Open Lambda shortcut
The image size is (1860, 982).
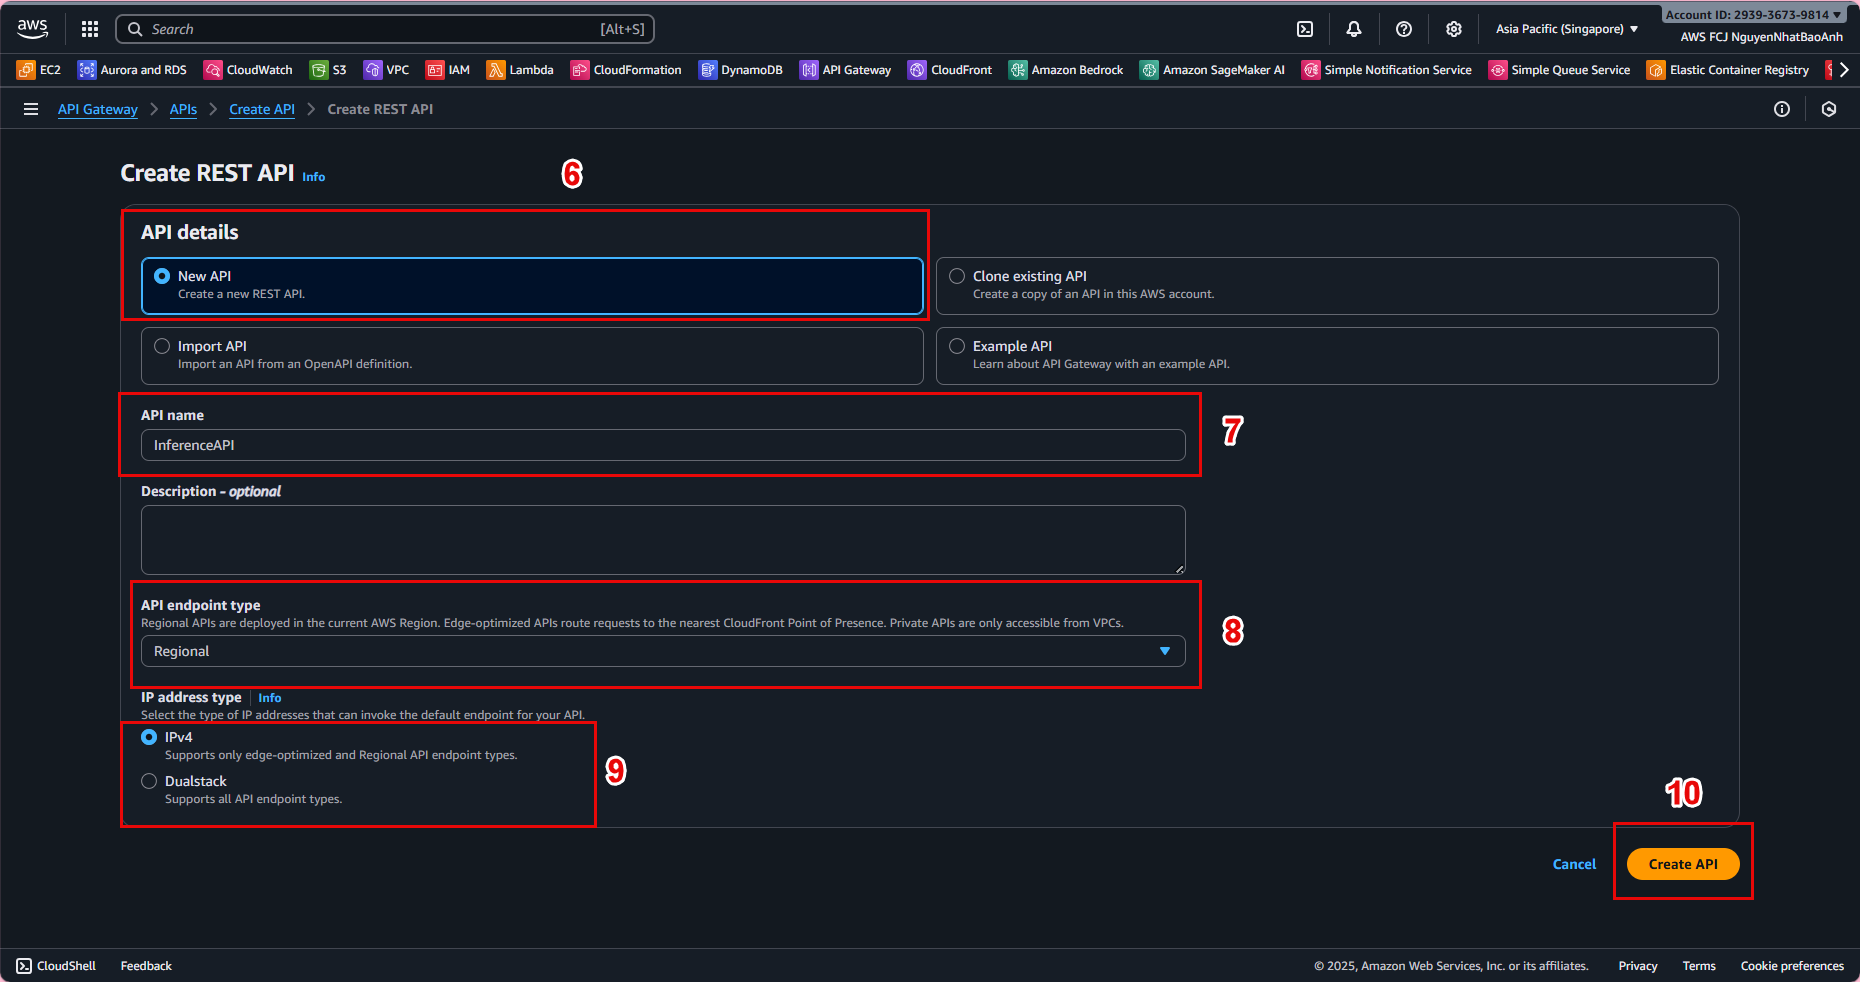pyautogui.click(x=520, y=70)
